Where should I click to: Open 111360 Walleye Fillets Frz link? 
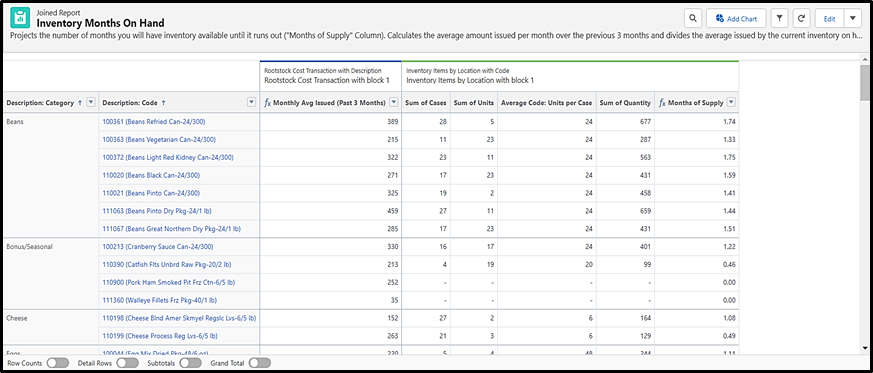coord(159,300)
